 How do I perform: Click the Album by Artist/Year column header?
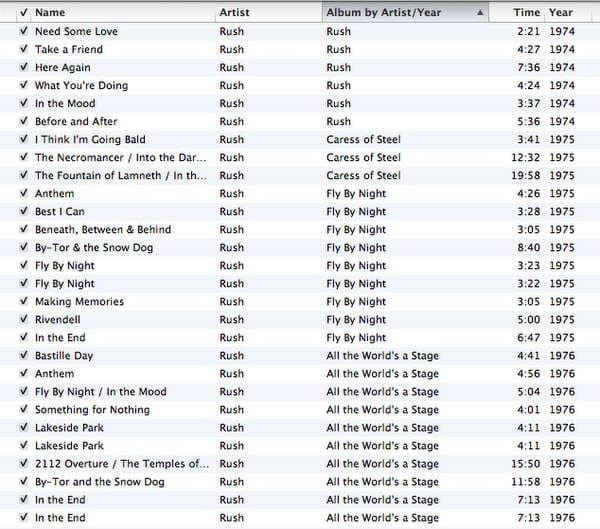[405, 12]
